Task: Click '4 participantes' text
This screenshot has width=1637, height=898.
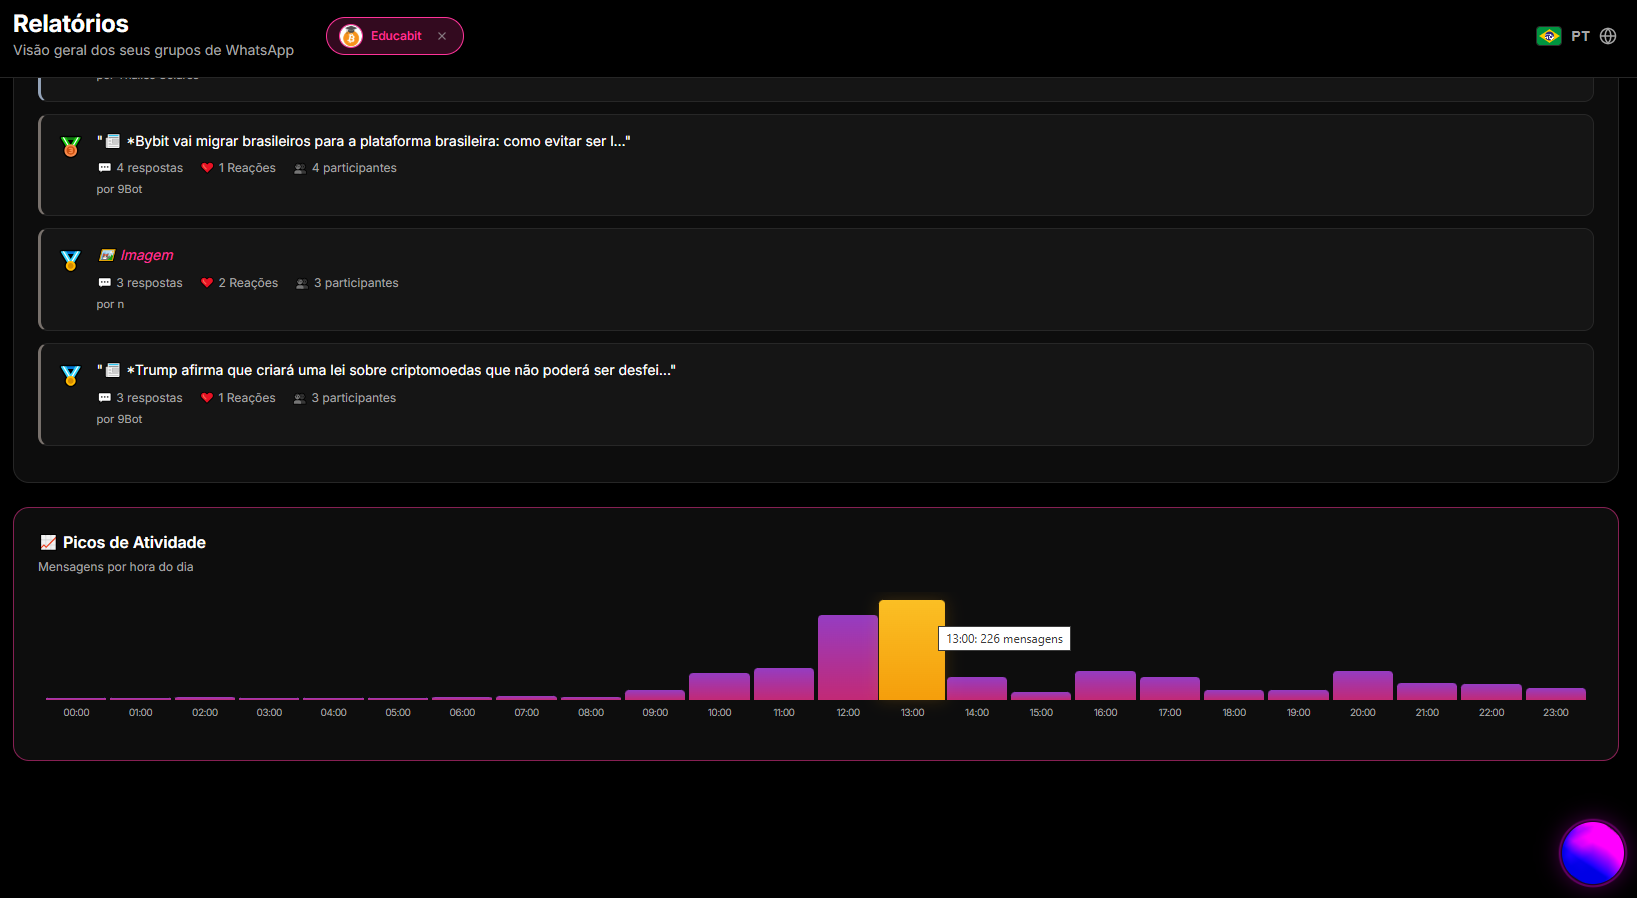Action: pos(354,168)
